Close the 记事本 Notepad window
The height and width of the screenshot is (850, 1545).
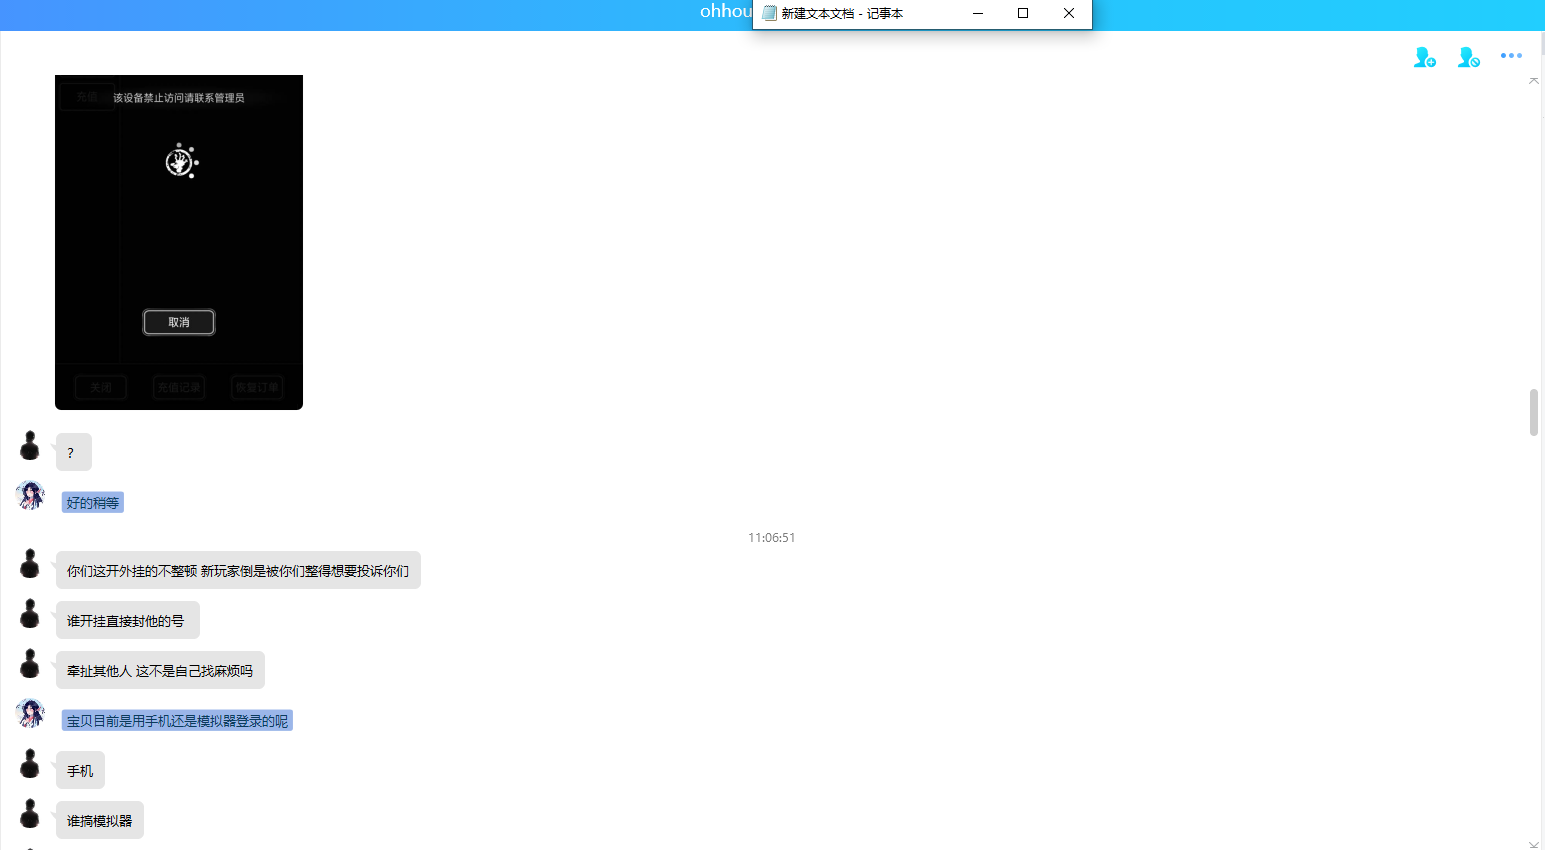tap(1069, 13)
